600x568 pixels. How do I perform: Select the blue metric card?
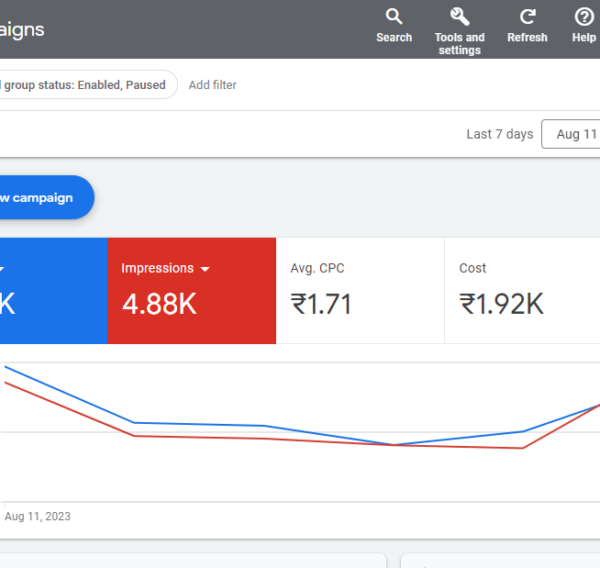(x=54, y=291)
